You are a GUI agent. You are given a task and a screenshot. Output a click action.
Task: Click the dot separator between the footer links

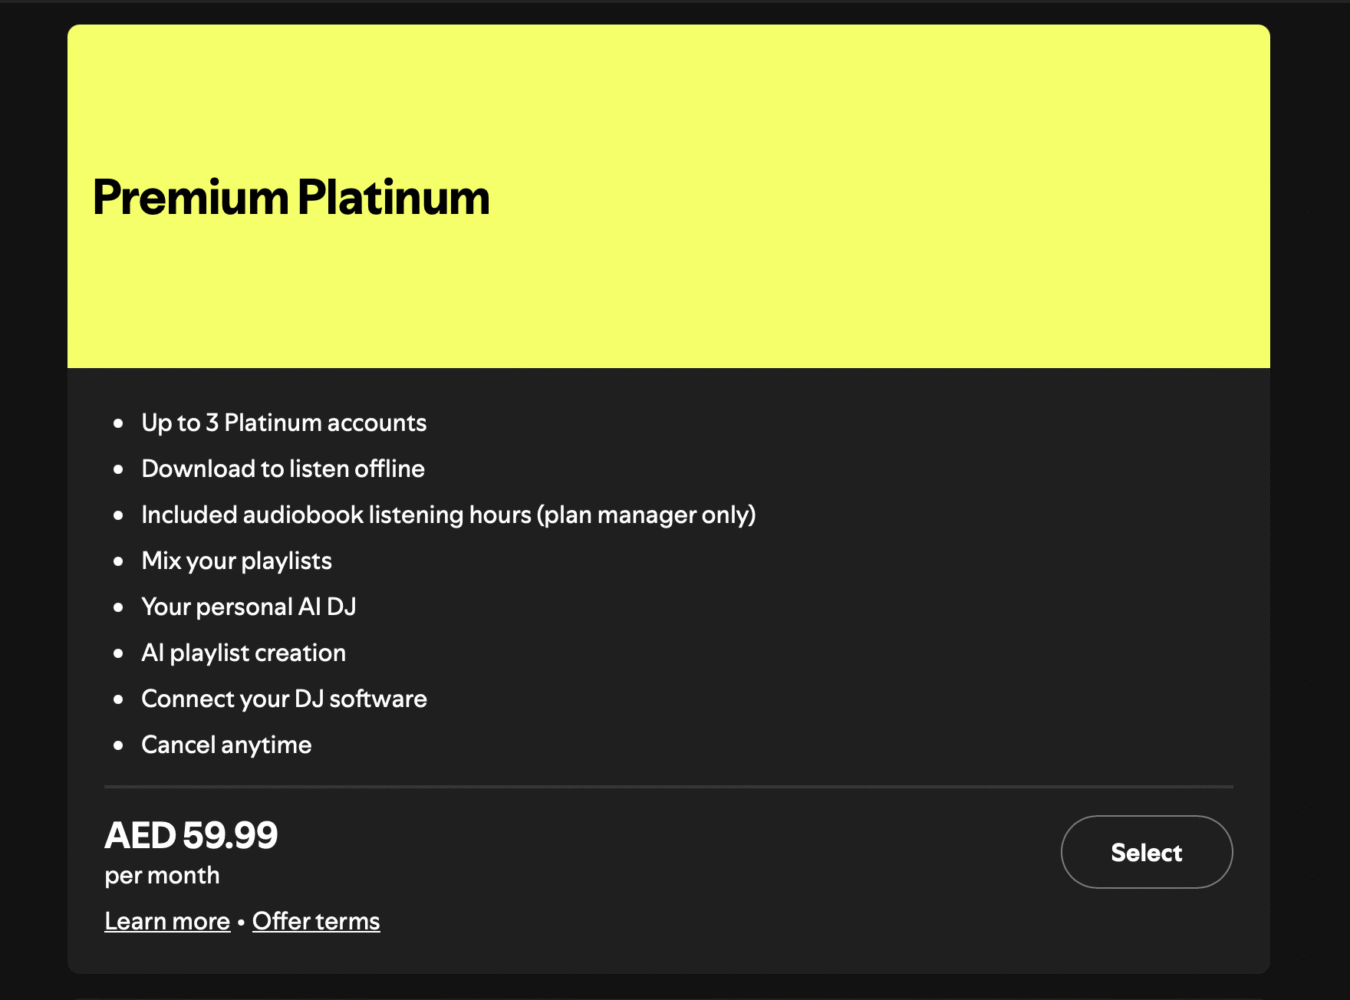(x=241, y=922)
